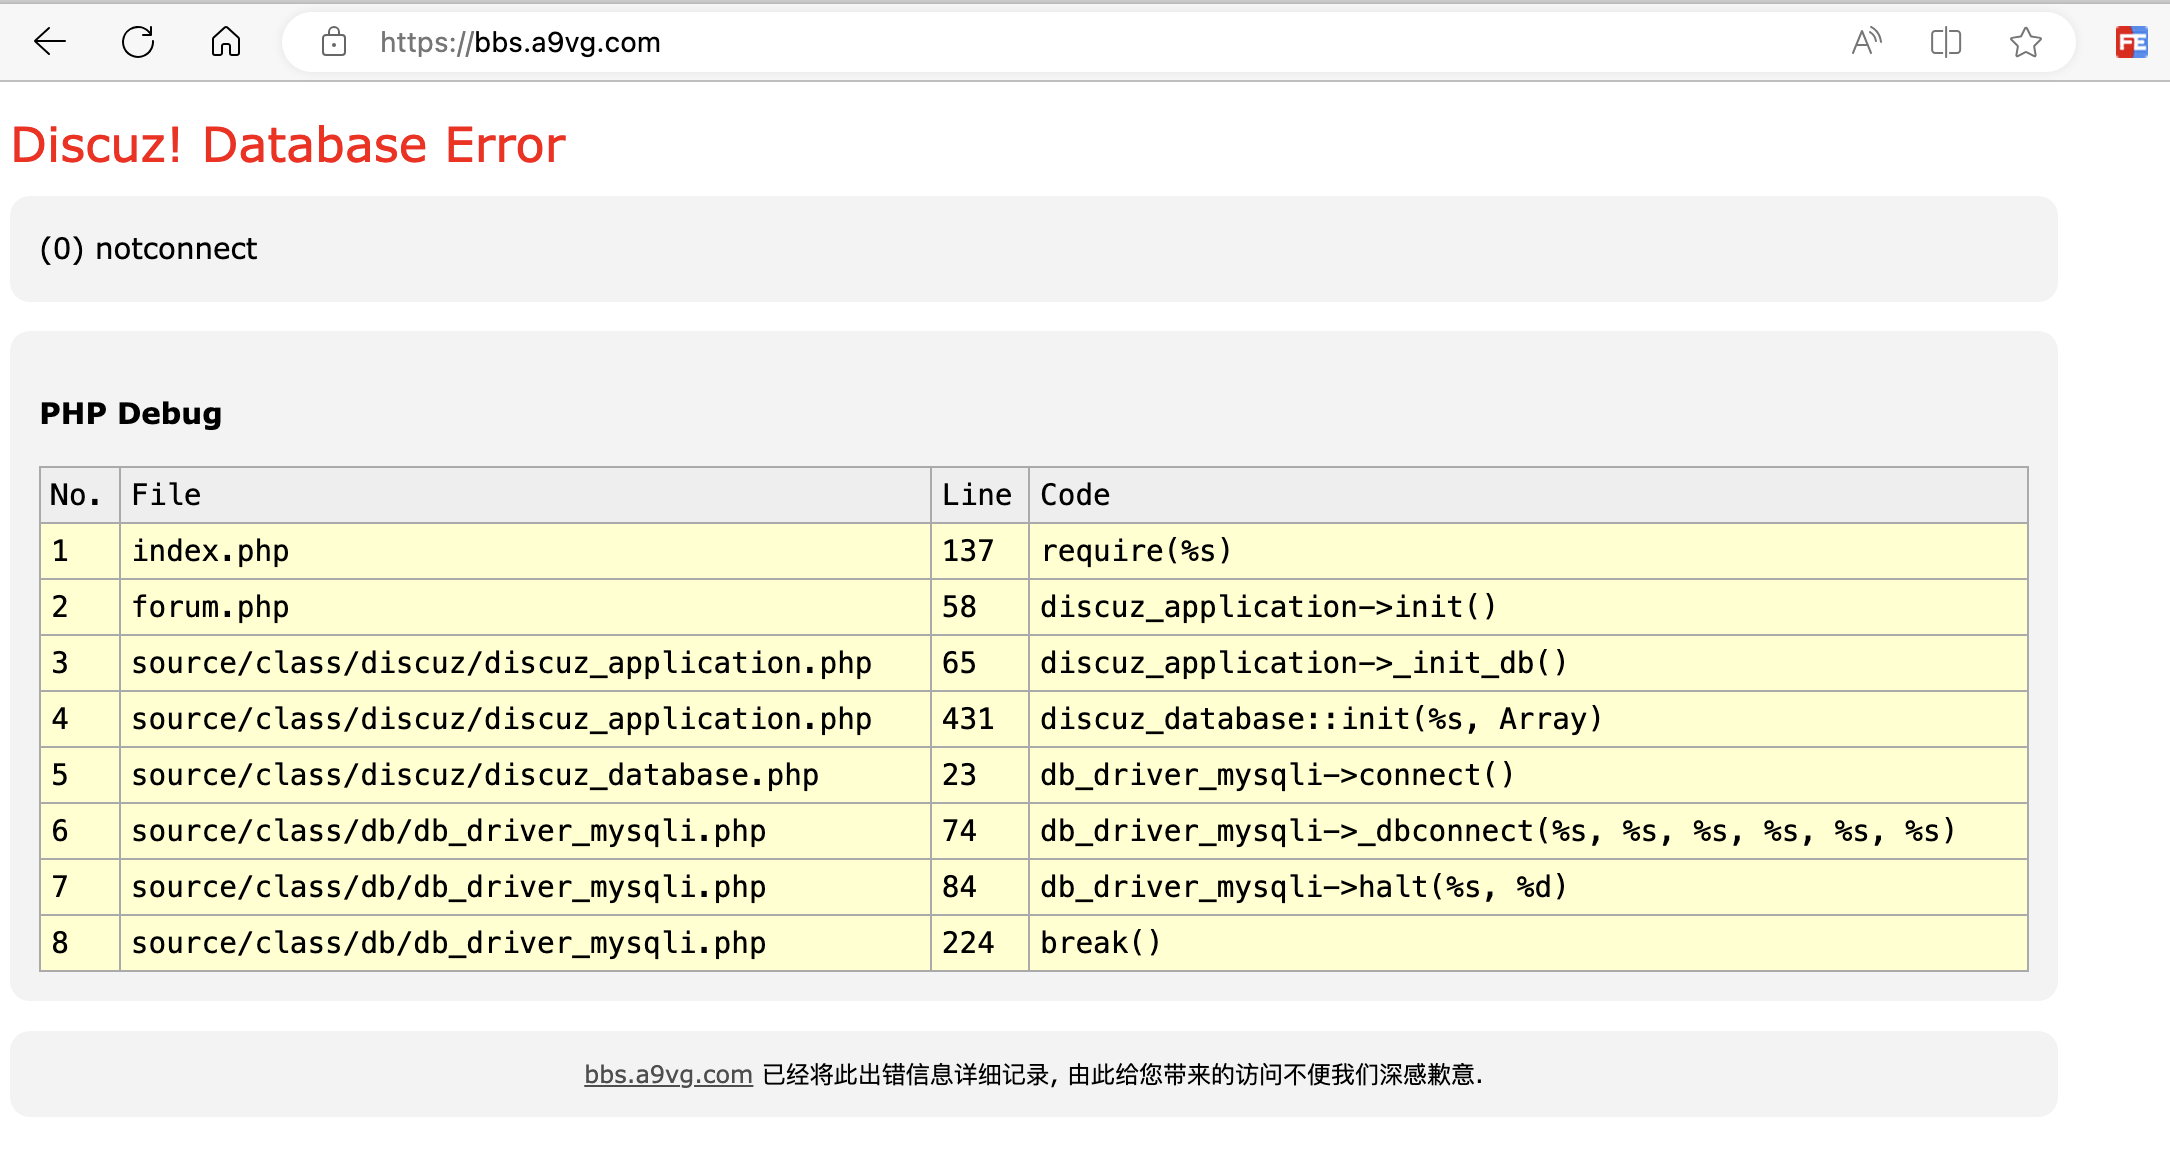Select db_driver_mysqli.php file in row 7
The height and width of the screenshot is (1158, 2170).
pyautogui.click(x=525, y=887)
